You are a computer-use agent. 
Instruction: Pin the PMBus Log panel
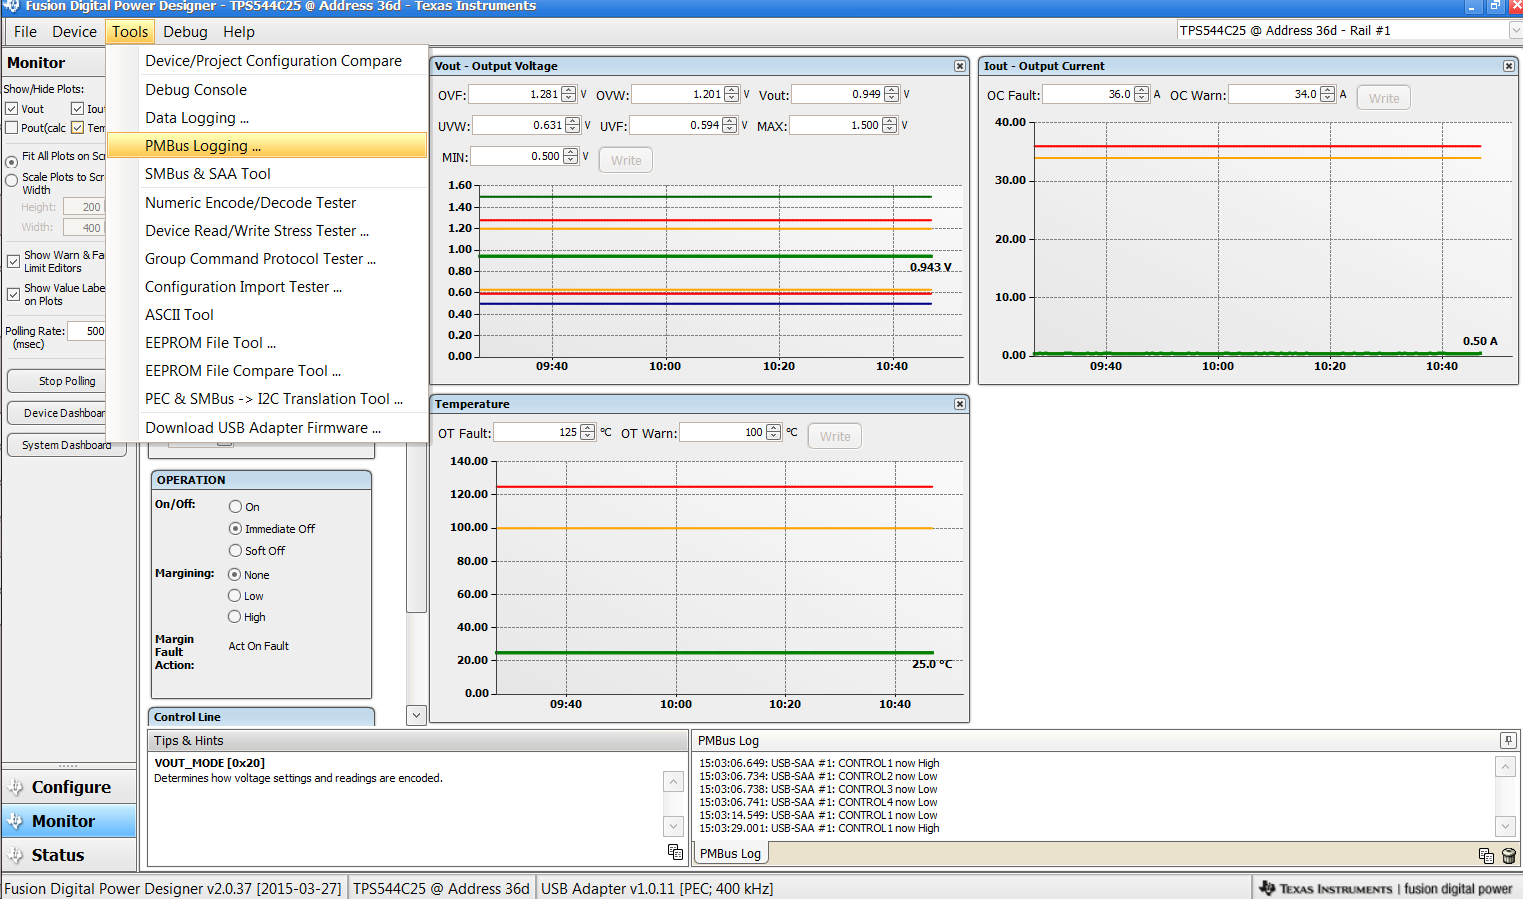(1506, 740)
